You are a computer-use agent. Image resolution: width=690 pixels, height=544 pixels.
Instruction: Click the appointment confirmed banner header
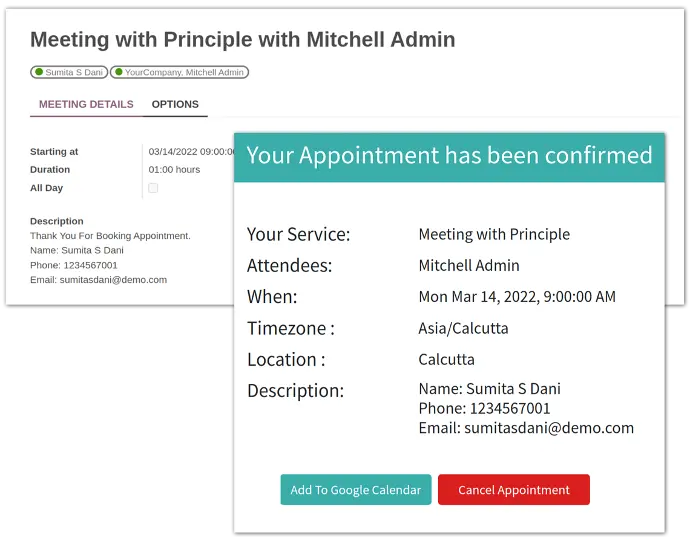point(449,157)
